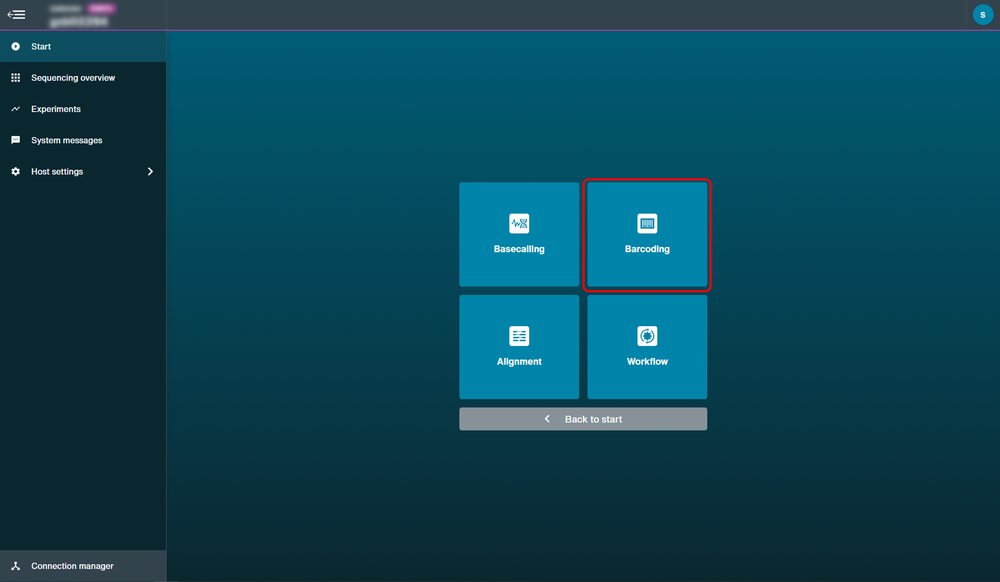The height and width of the screenshot is (582, 1000).
Task: Open the Connection manager
Action: pyautogui.click(x=83, y=566)
